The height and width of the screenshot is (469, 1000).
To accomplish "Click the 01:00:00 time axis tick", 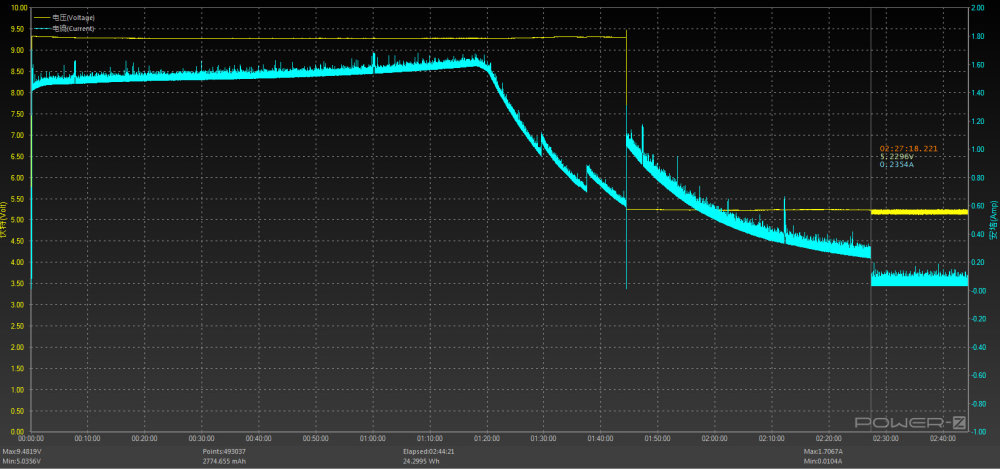I will [373, 439].
